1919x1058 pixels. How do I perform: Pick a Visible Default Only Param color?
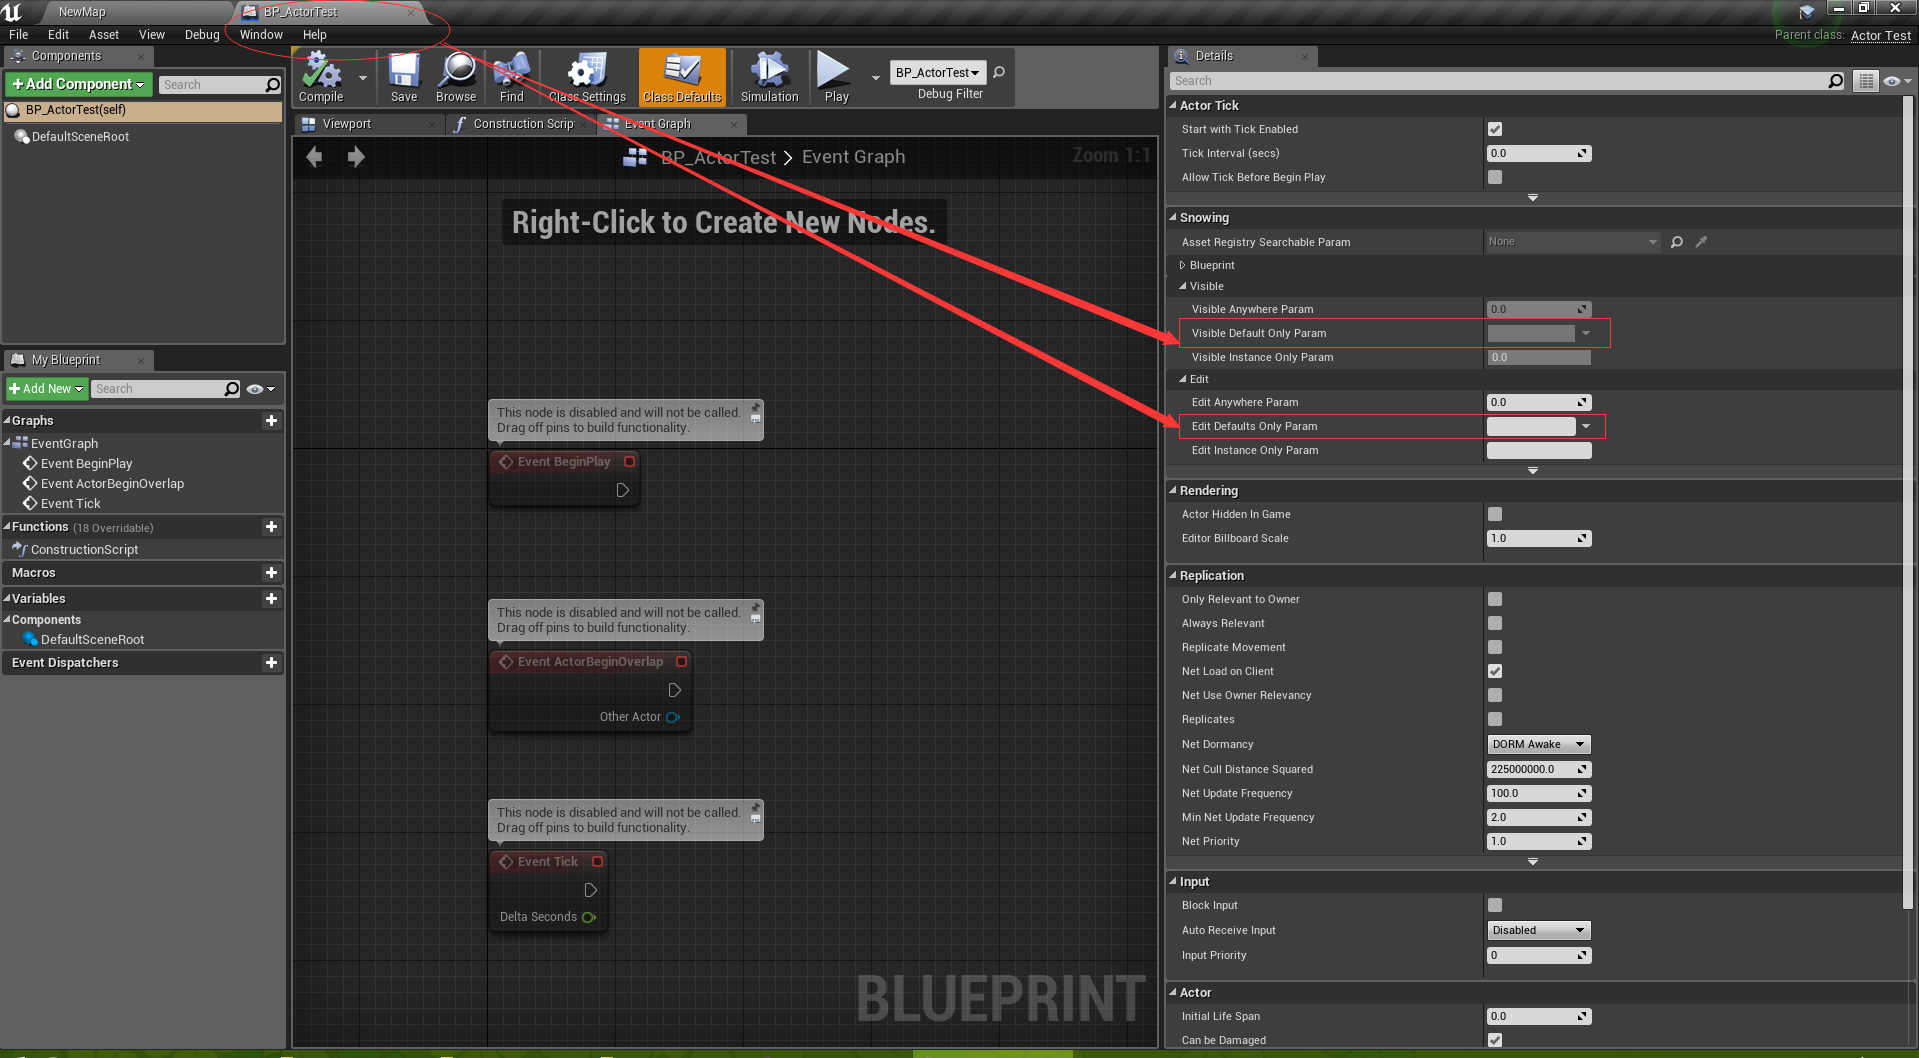[x=1530, y=332]
